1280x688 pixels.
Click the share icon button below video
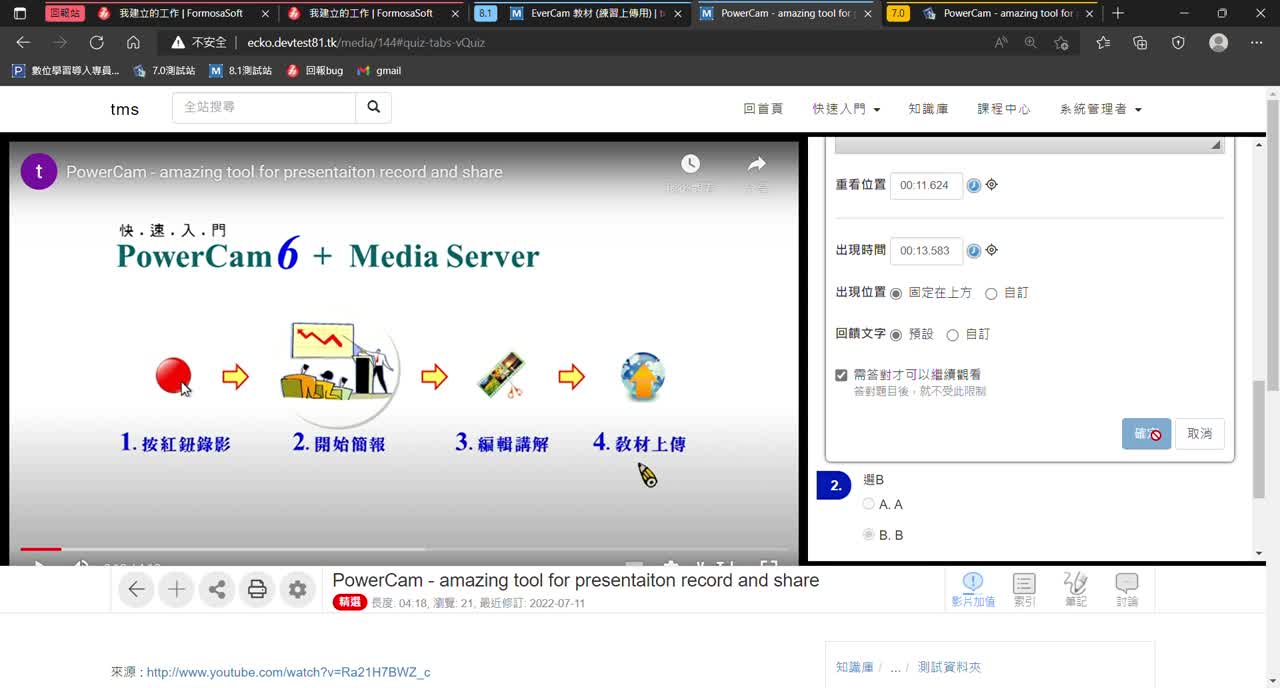[x=217, y=590]
